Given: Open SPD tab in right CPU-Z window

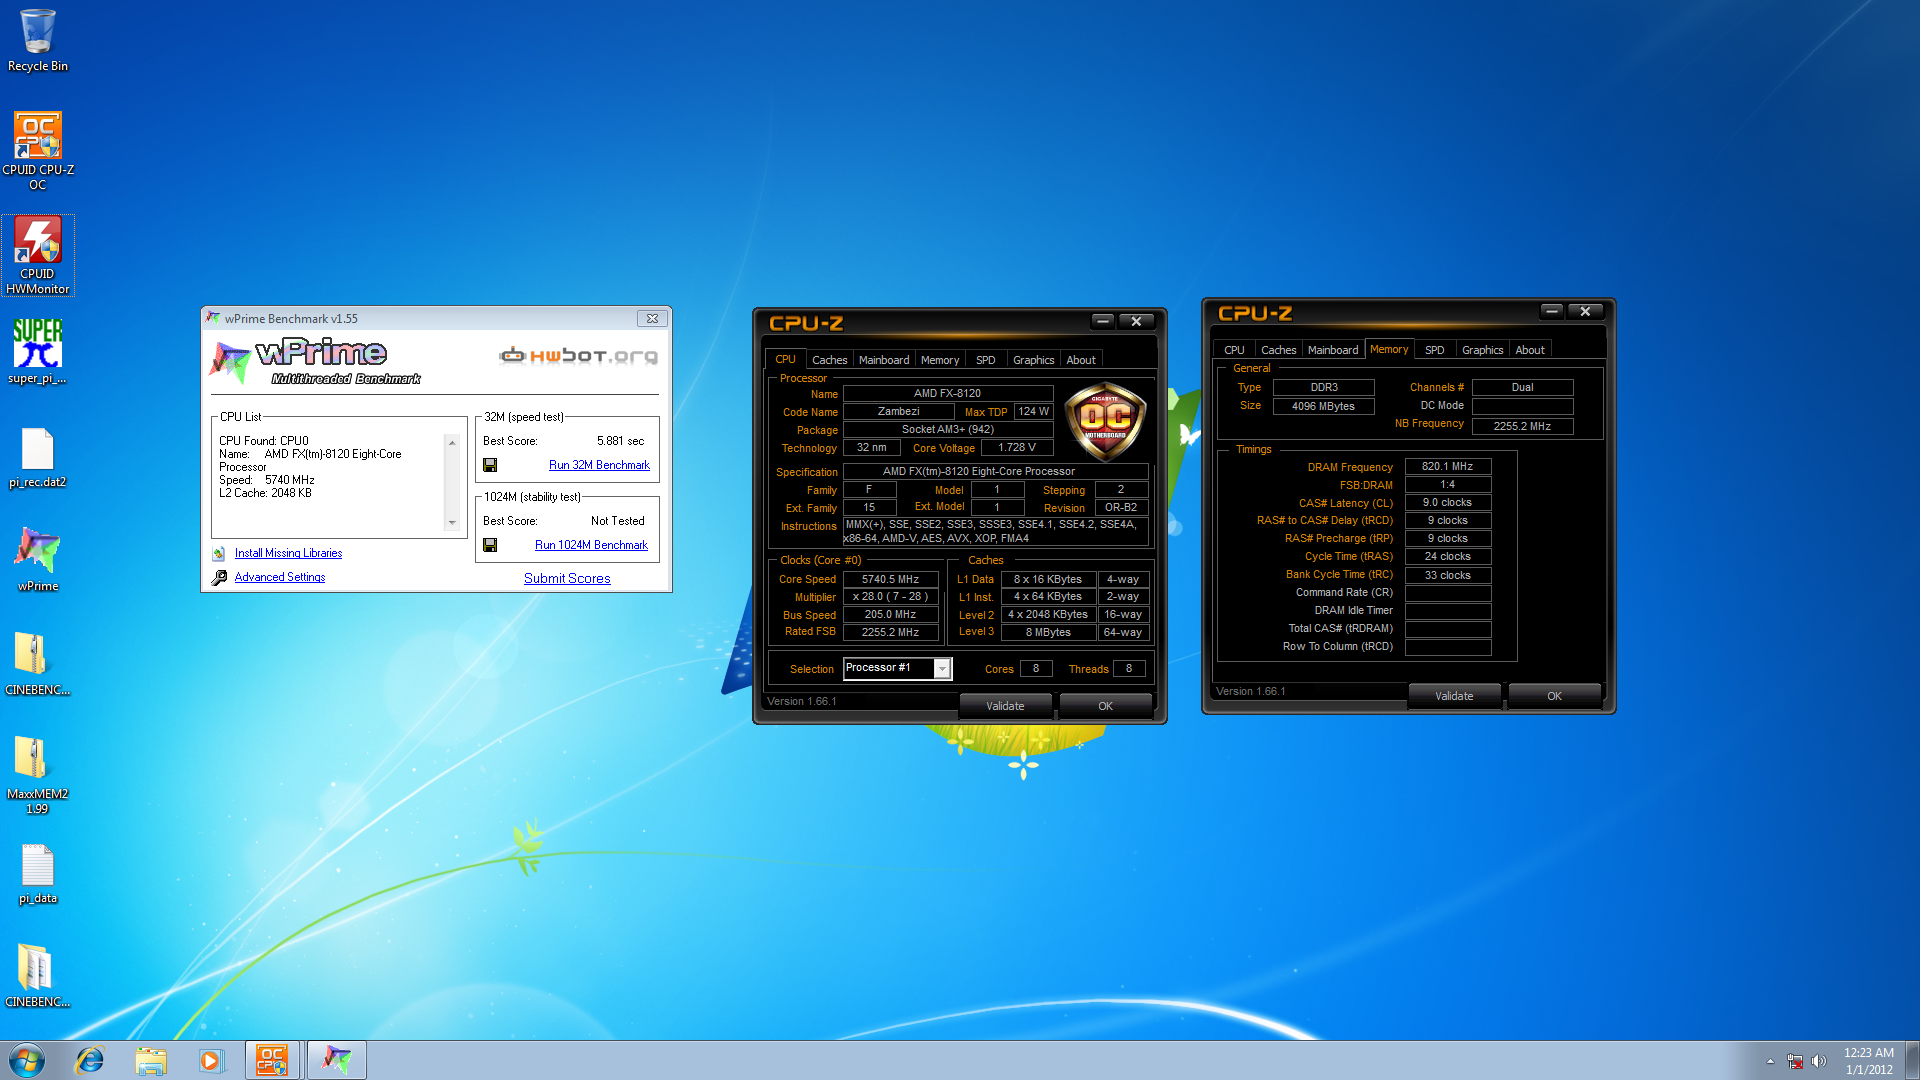Looking at the screenshot, I should [x=1435, y=350].
